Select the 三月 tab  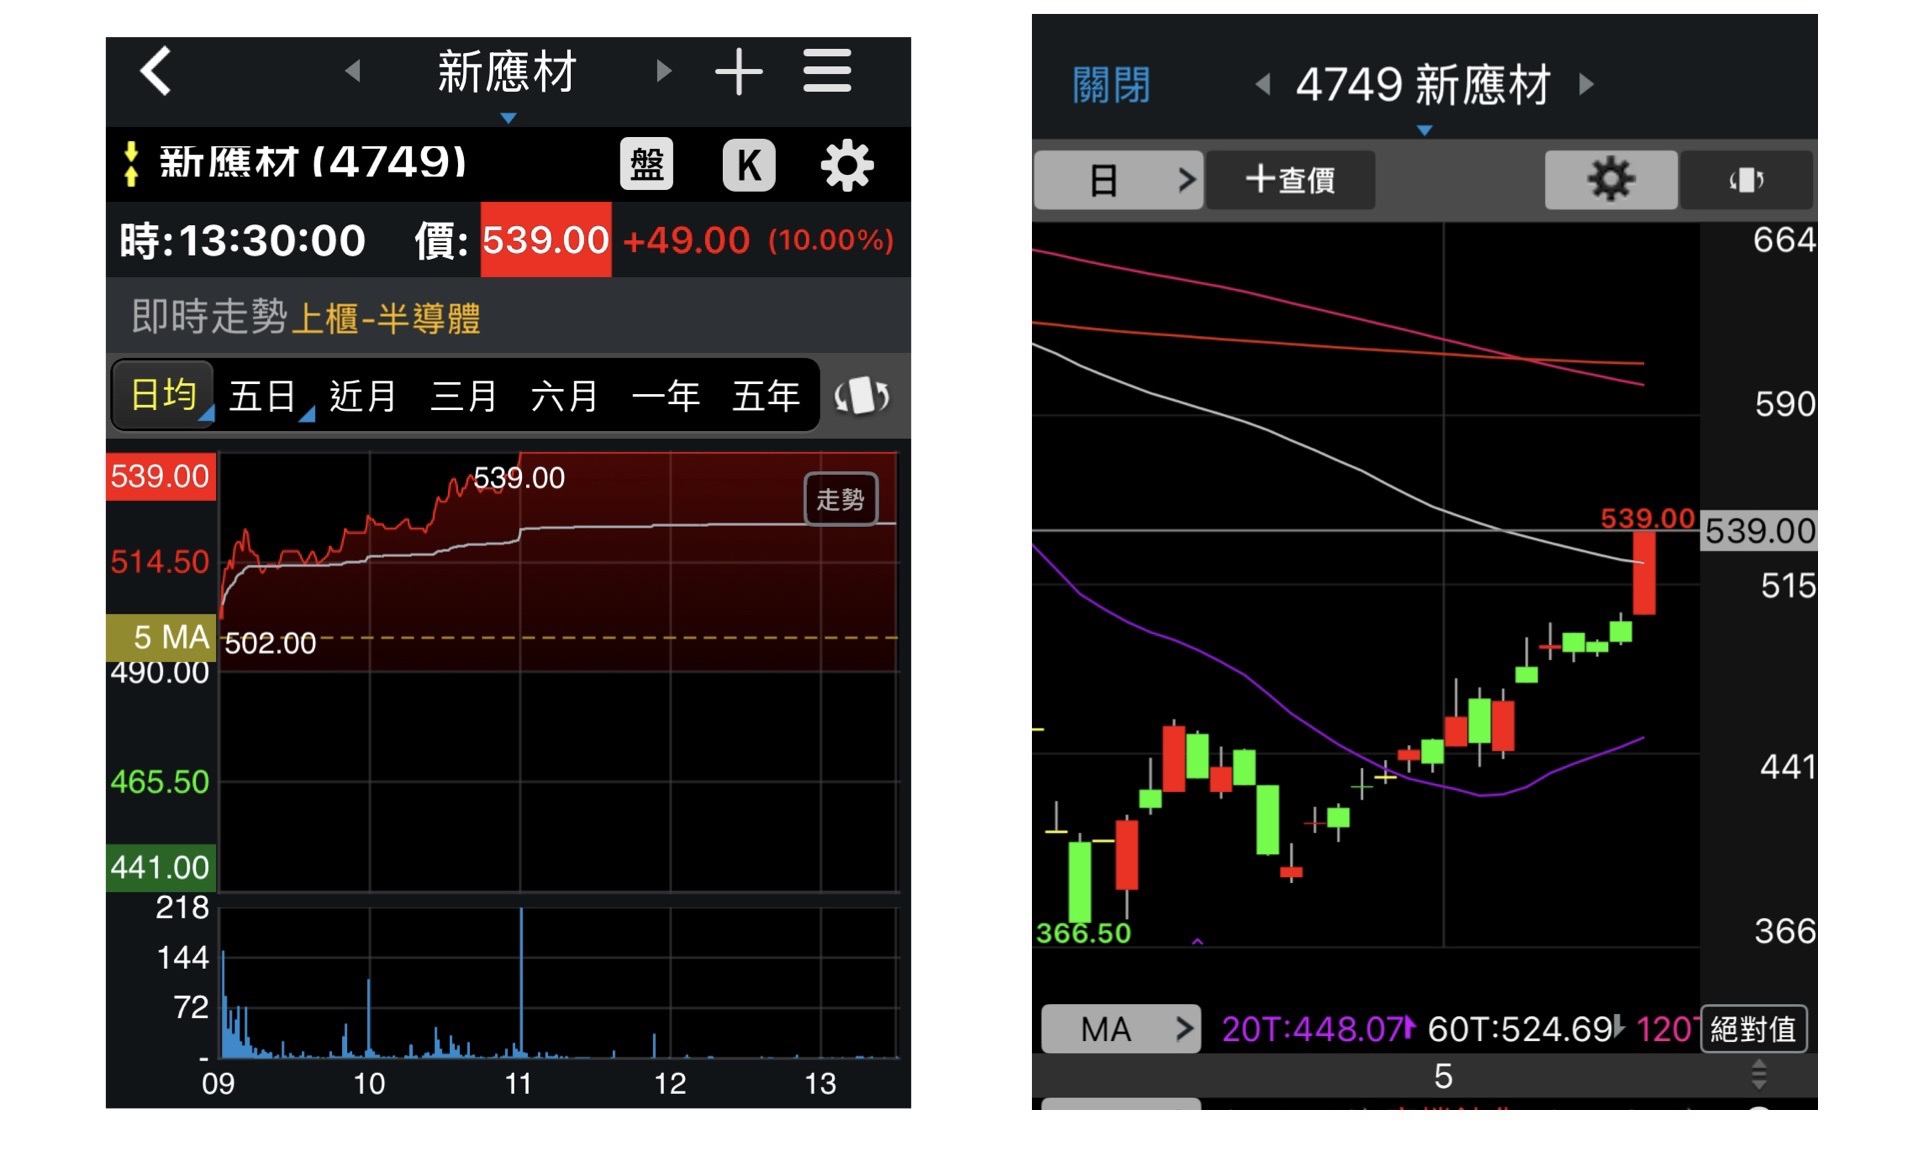(464, 396)
